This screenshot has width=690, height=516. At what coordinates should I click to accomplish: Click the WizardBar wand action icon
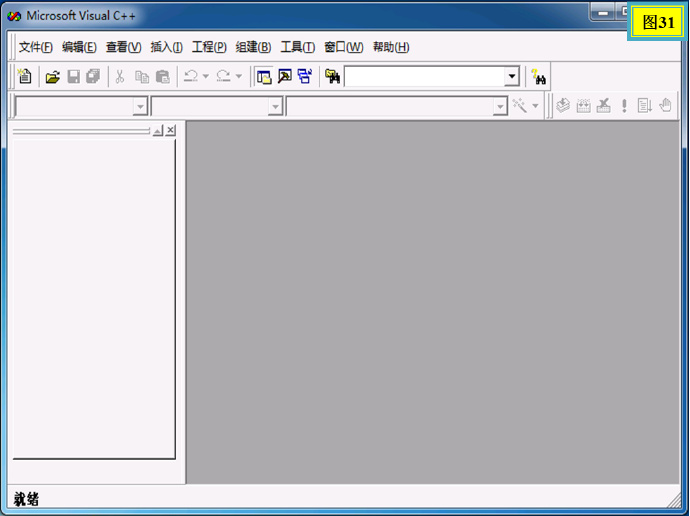click(520, 106)
